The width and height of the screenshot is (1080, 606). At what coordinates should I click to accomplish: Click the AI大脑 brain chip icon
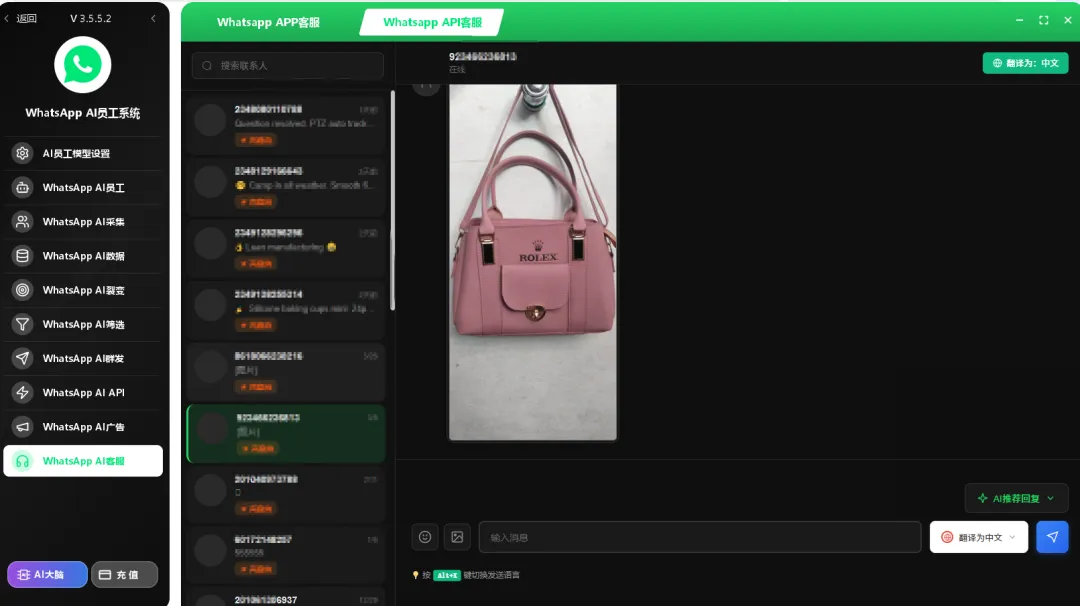(23, 574)
